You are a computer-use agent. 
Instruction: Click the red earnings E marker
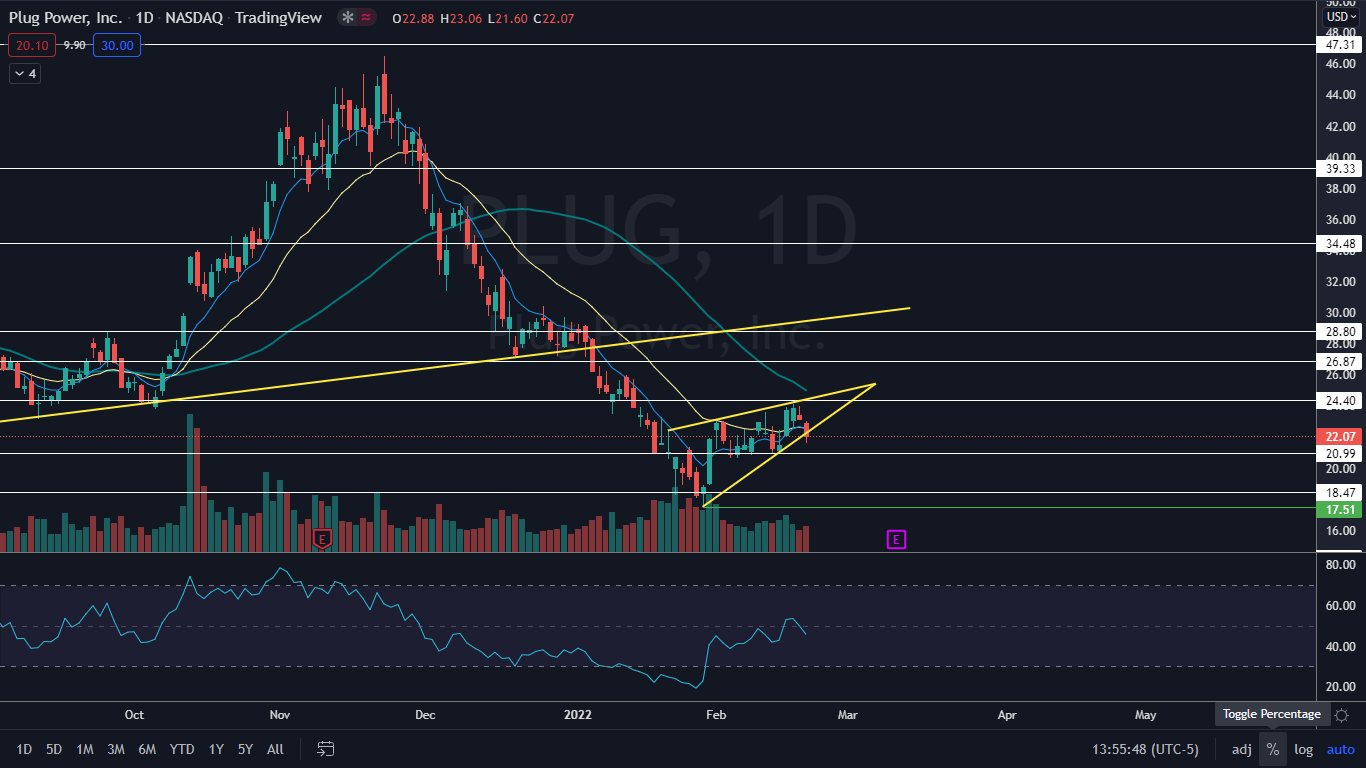tap(322, 539)
